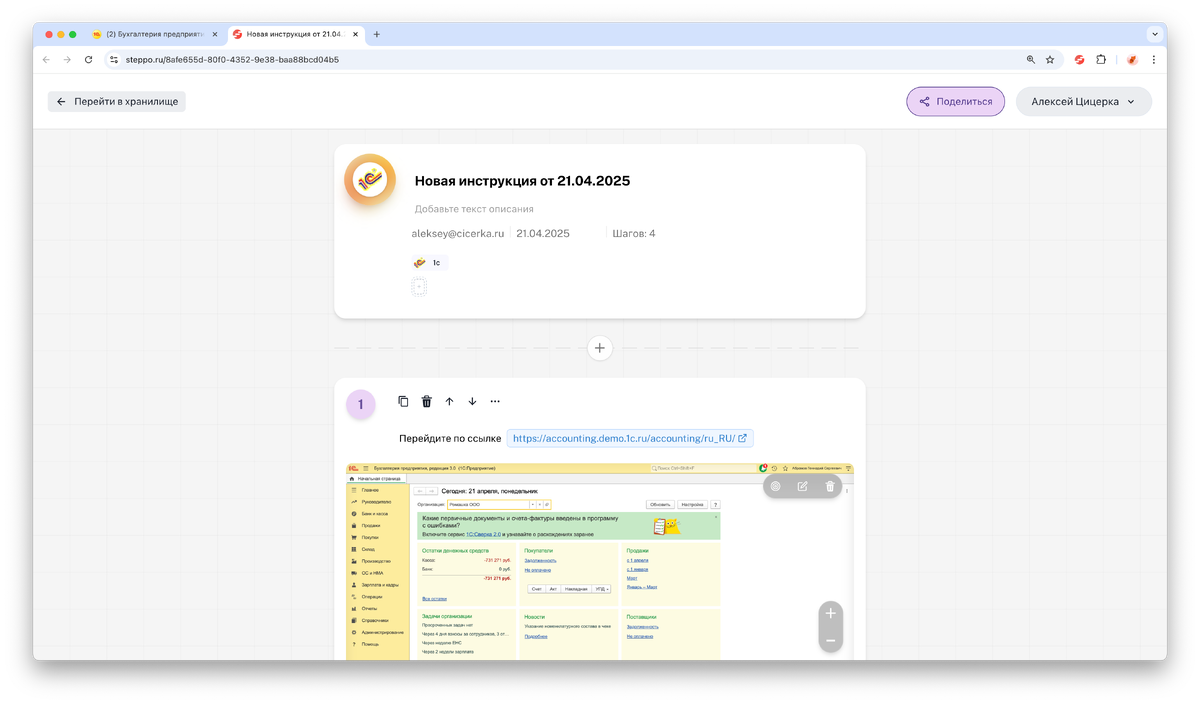Click Перейти в хранилище button
The width and height of the screenshot is (1200, 704).
click(x=117, y=101)
